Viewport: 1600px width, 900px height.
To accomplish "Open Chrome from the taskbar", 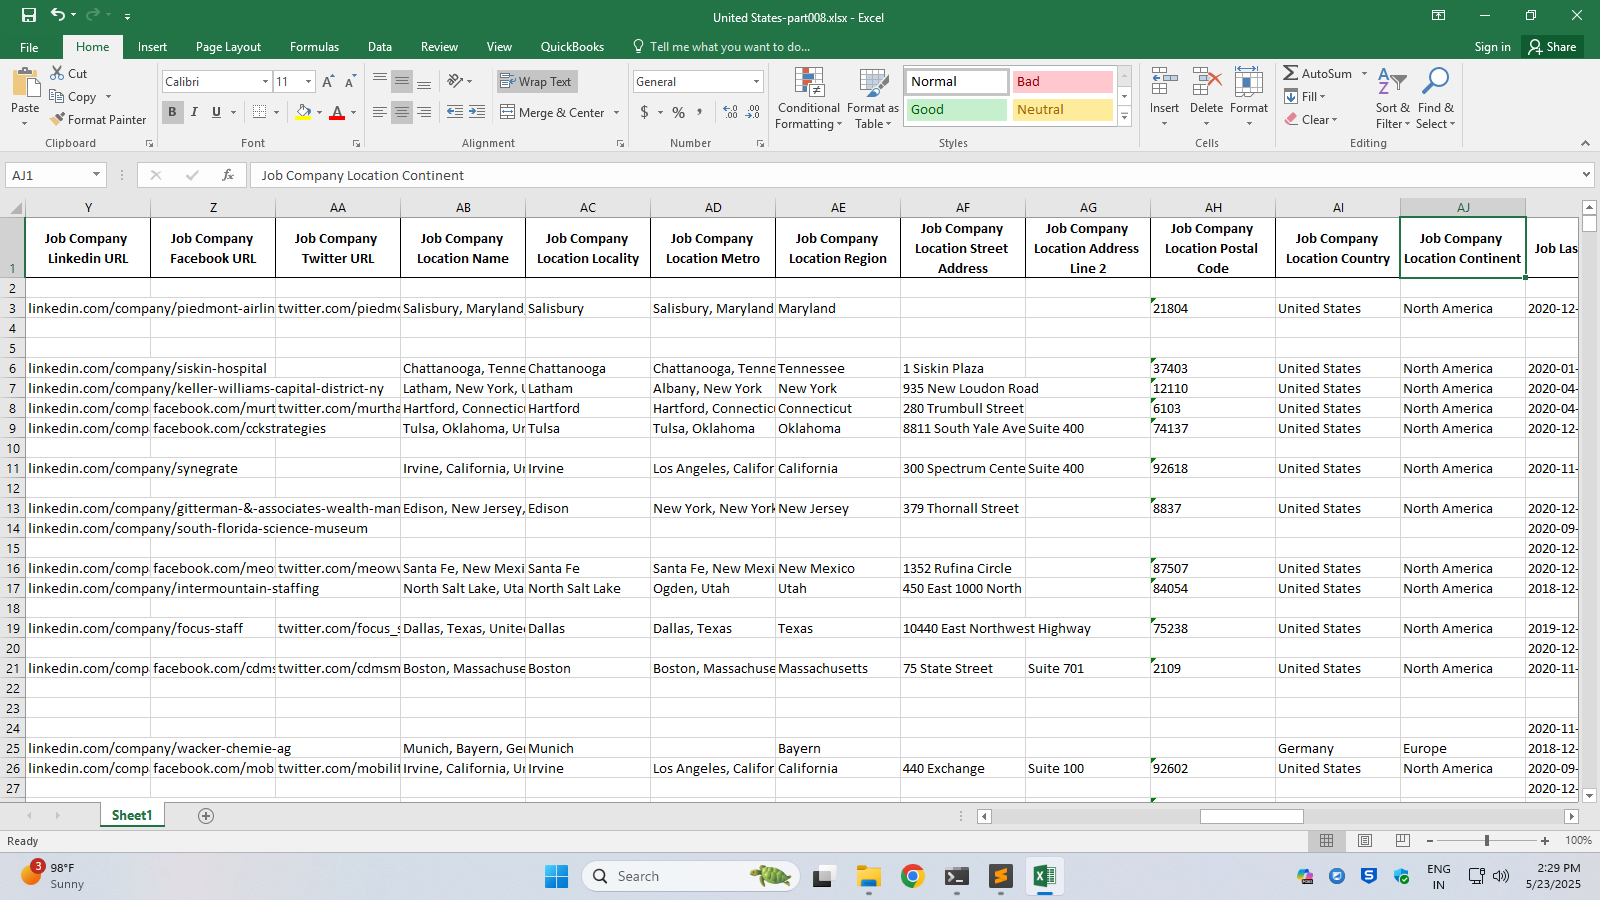I will tap(912, 877).
